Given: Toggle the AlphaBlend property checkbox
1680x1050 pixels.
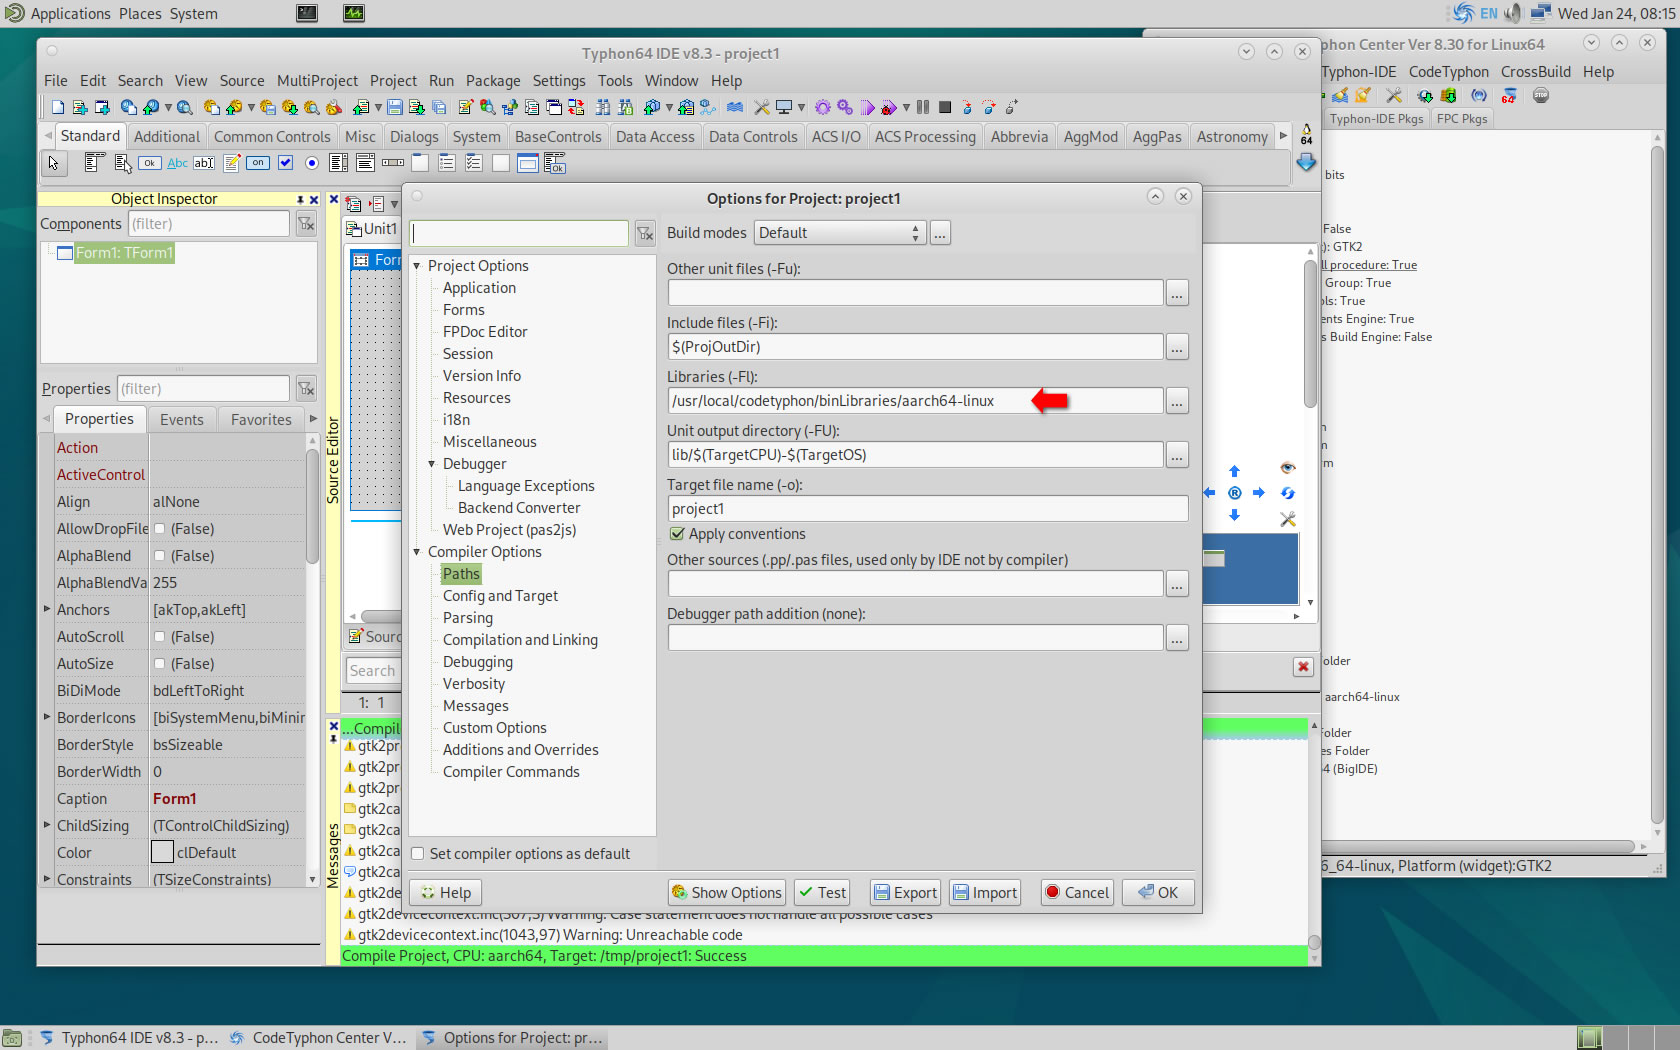Looking at the screenshot, I should pos(159,556).
